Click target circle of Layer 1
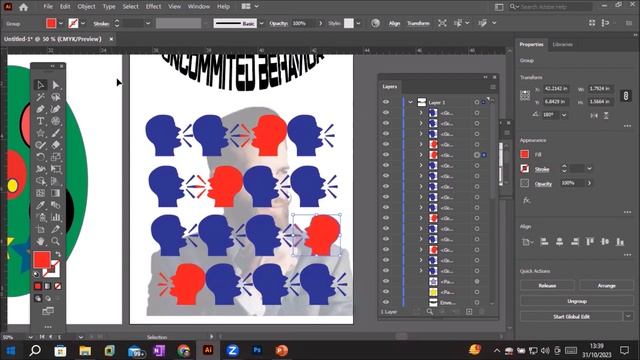 (477, 102)
